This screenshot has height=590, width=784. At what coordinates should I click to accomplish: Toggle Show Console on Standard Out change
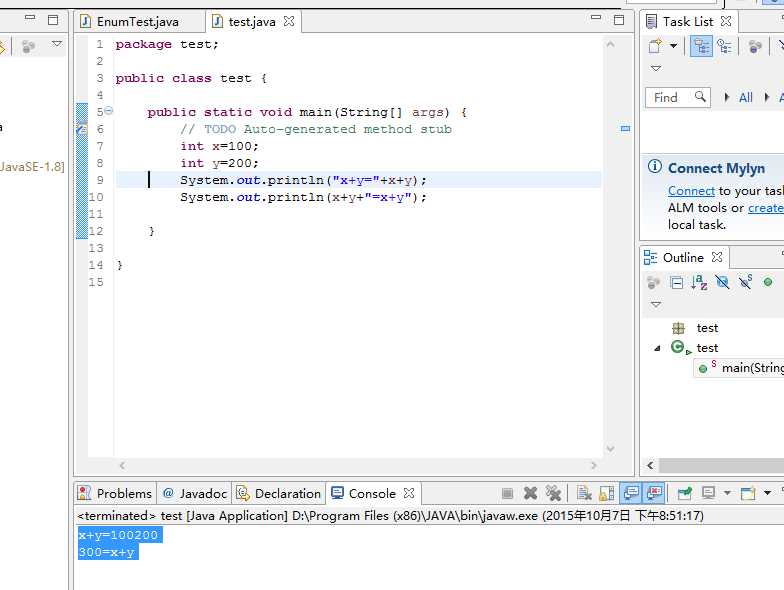(631, 494)
